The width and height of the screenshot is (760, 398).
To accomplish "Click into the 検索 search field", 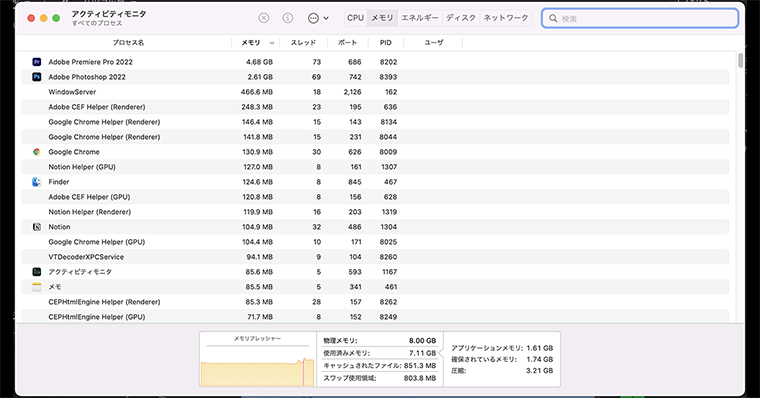I will pos(640,18).
